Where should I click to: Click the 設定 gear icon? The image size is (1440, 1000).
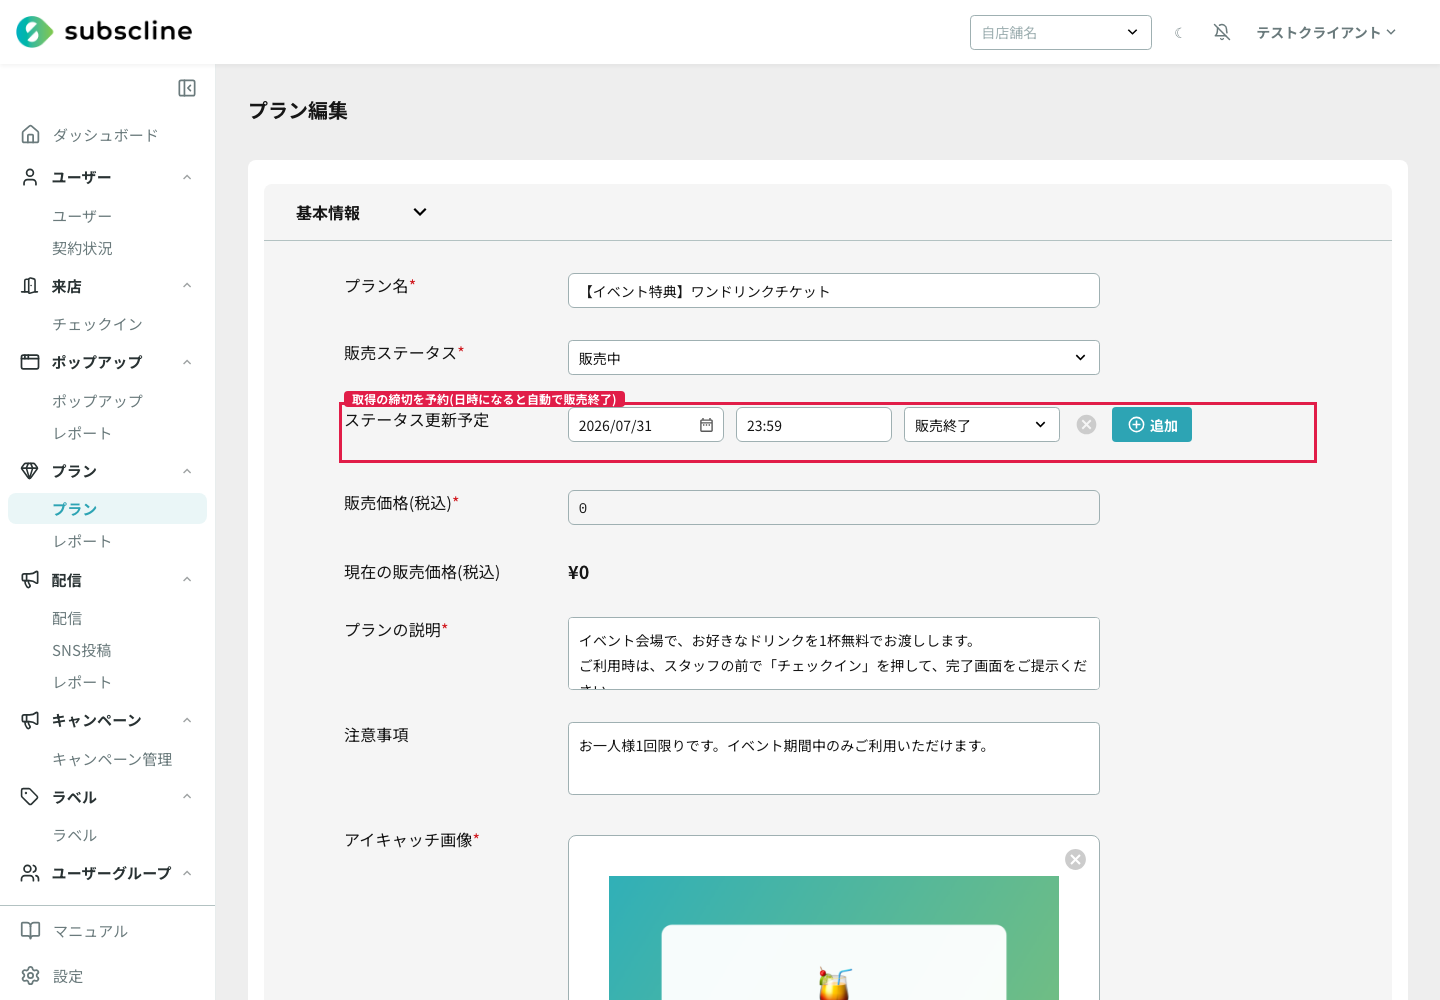pyautogui.click(x=30, y=976)
